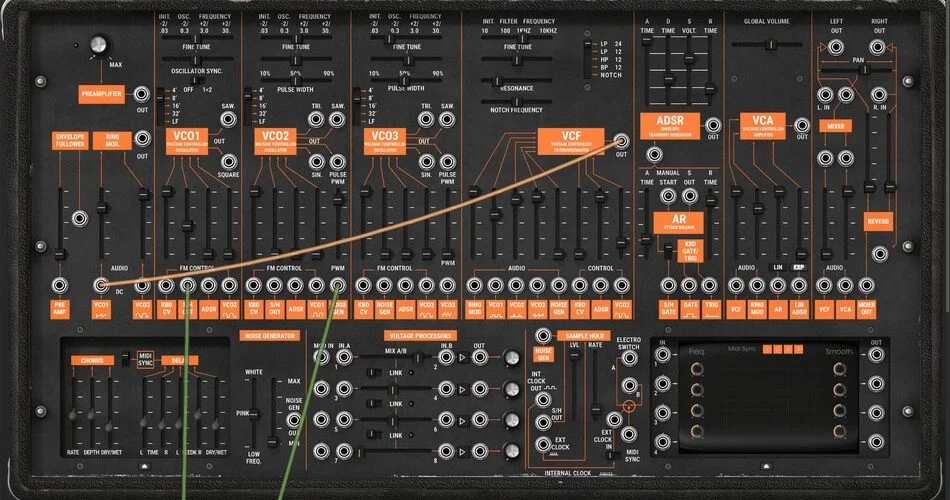
Task: Click the jack below the REVERB label
Action: 879,253
